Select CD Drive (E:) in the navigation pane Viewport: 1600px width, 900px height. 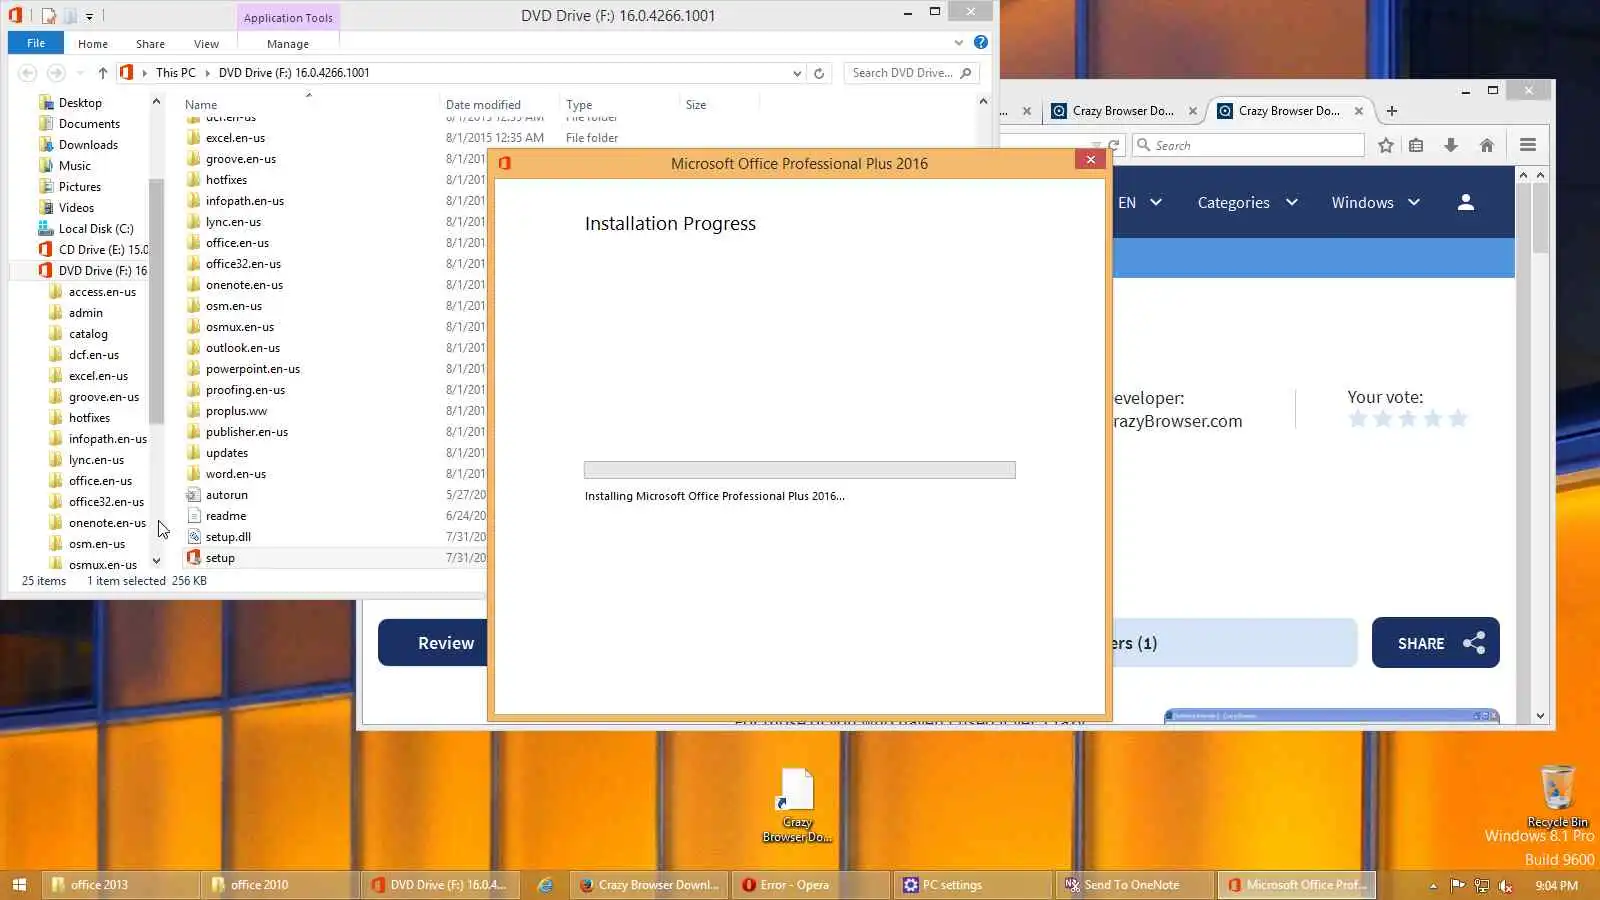click(x=96, y=250)
